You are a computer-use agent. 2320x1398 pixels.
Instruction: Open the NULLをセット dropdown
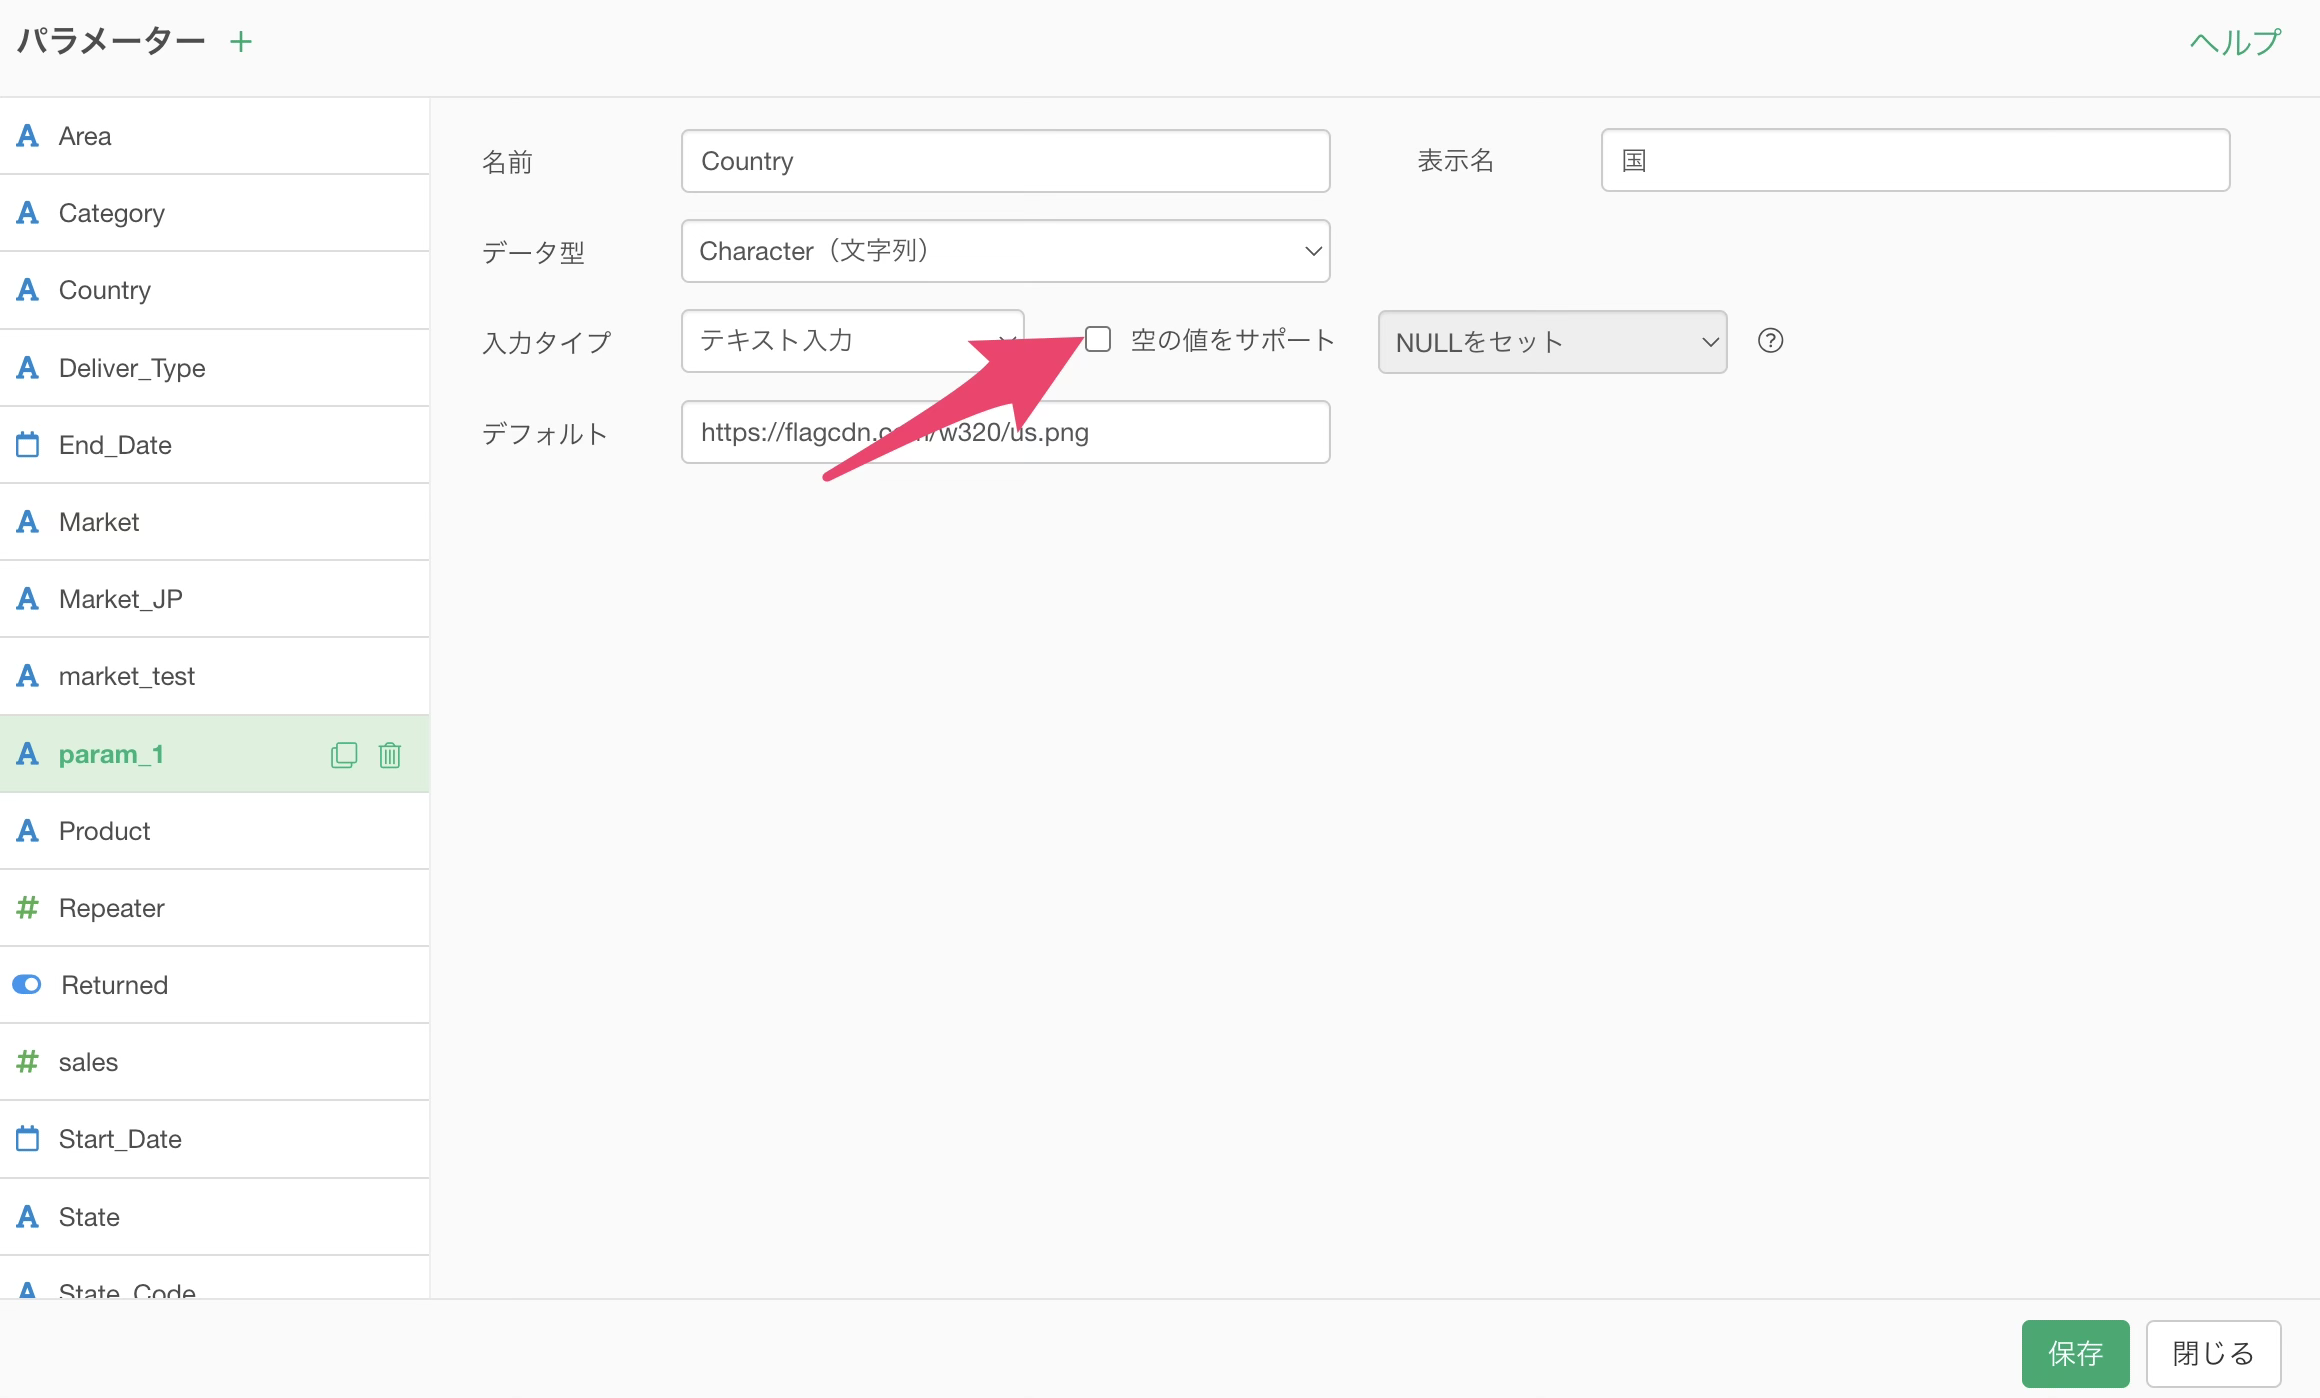point(1552,342)
